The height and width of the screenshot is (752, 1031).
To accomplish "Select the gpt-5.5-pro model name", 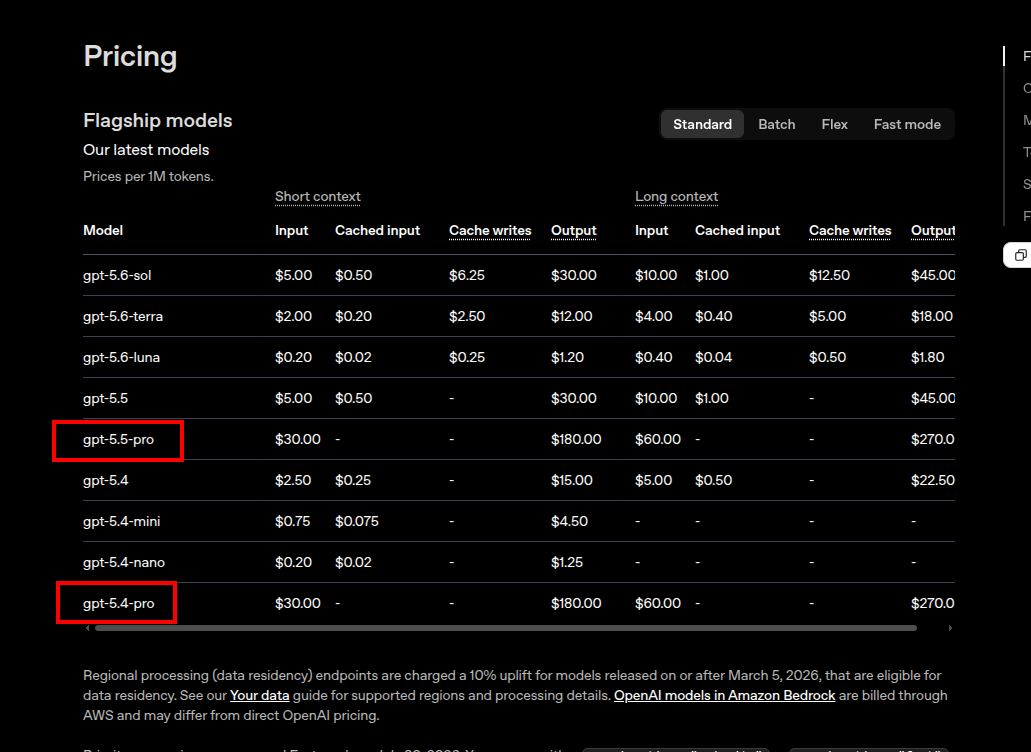I will [x=118, y=440].
